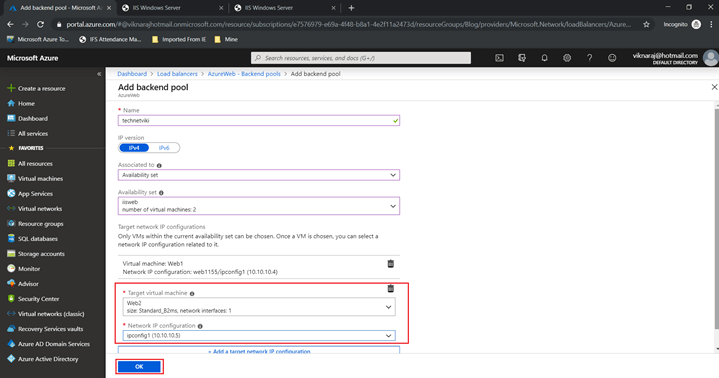
Task: Open the browser three-dot menu
Action: 711,24
